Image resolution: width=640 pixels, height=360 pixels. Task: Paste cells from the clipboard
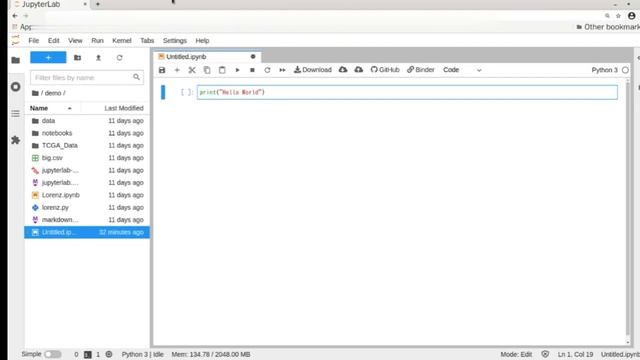click(x=222, y=70)
